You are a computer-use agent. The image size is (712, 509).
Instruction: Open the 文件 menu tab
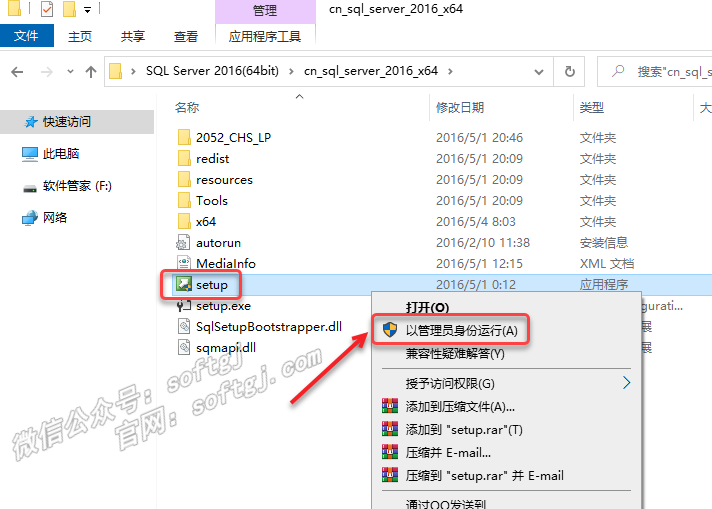27,36
